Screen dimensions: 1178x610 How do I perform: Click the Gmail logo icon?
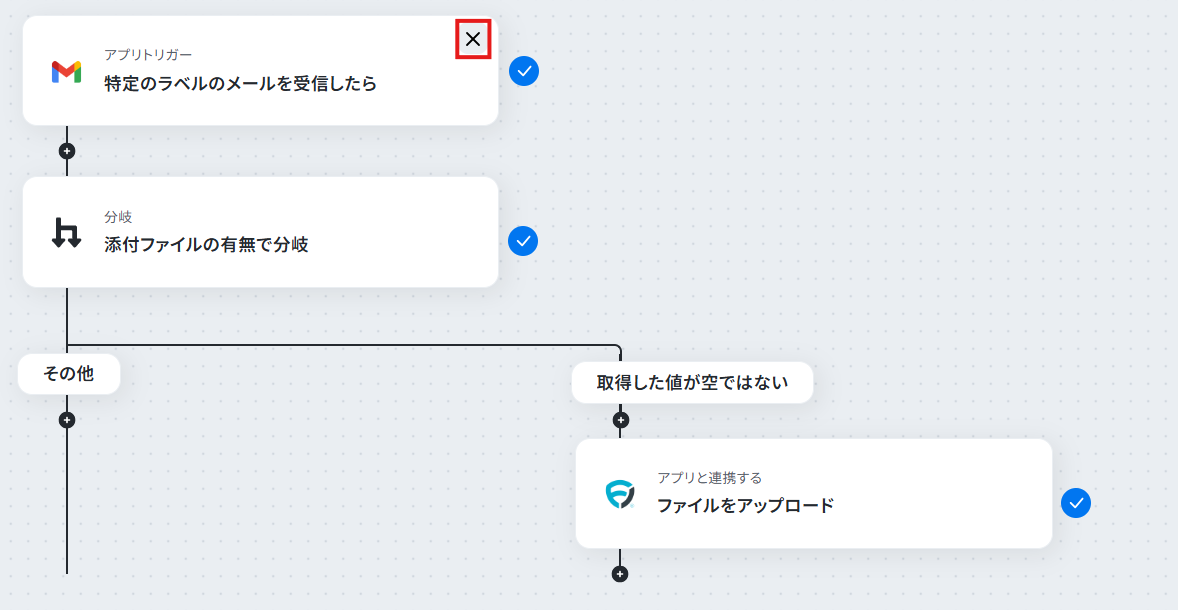[x=66, y=71]
